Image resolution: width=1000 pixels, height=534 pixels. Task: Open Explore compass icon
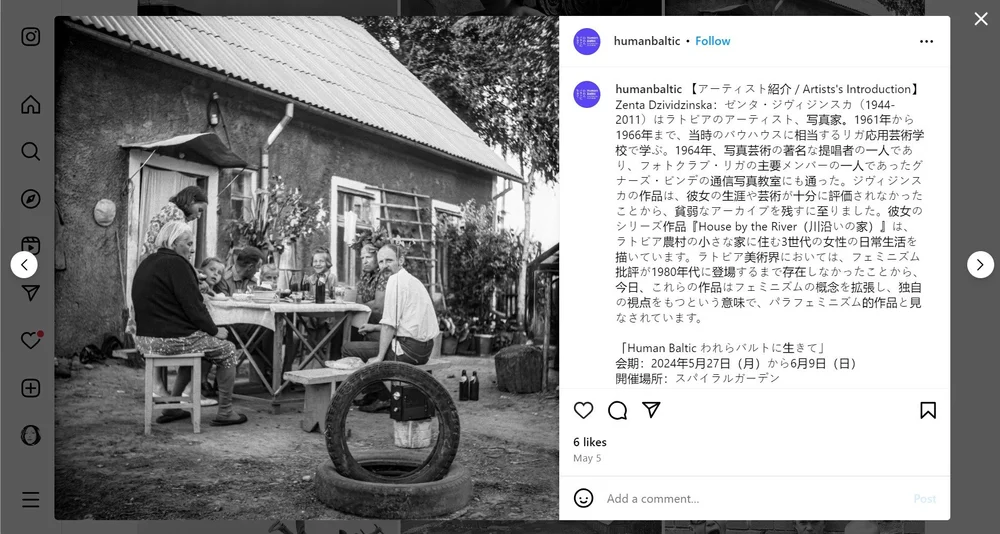(31, 199)
